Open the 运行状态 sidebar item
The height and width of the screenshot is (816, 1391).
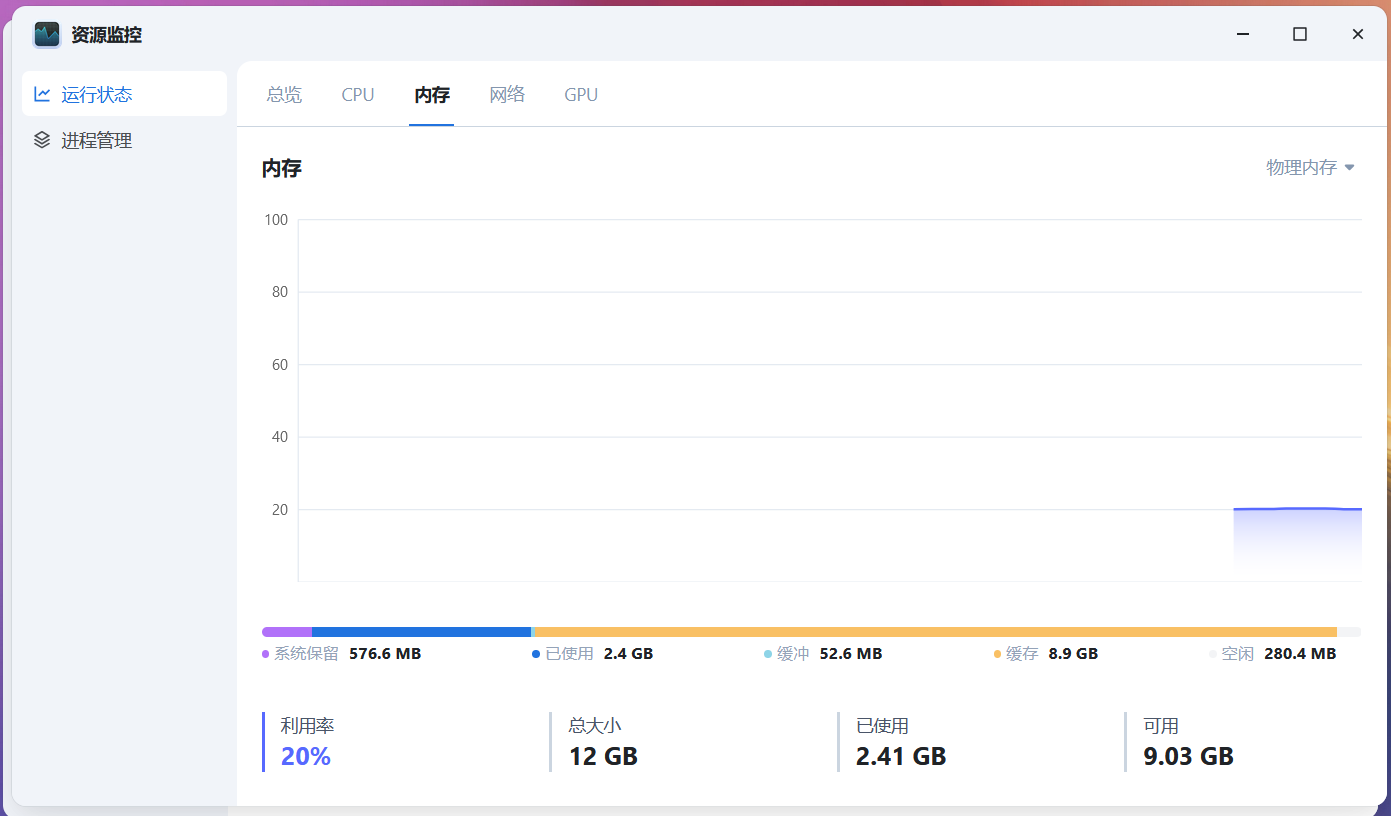click(125, 94)
